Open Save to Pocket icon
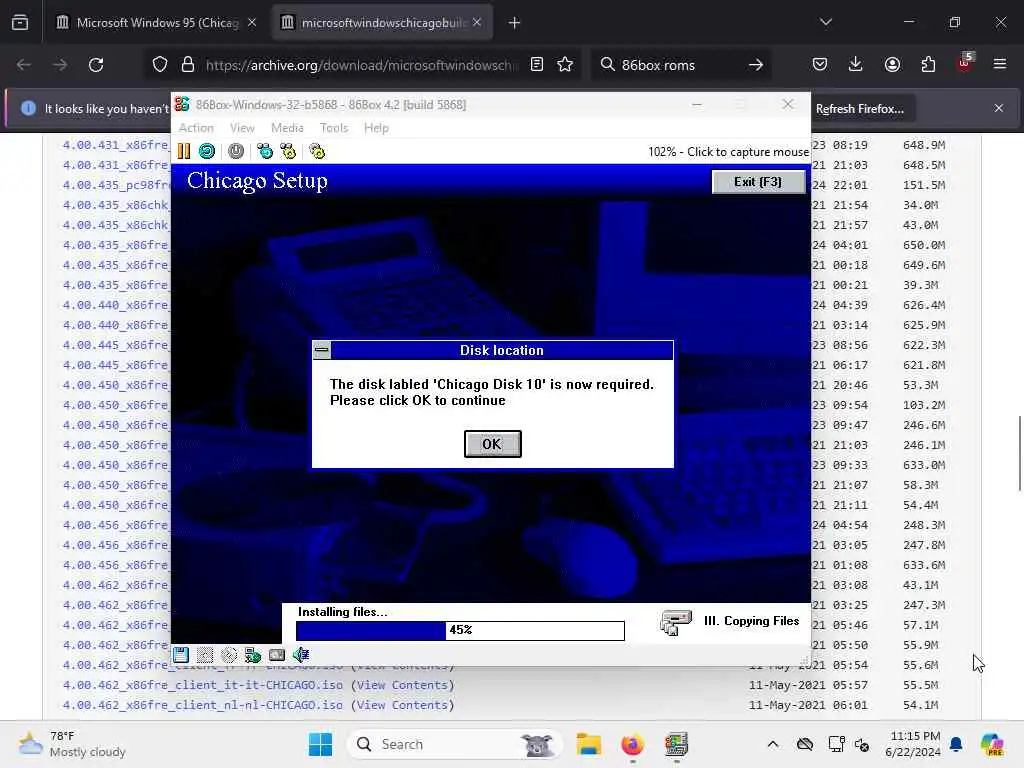Screen dimensions: 1024x768 coord(820,65)
